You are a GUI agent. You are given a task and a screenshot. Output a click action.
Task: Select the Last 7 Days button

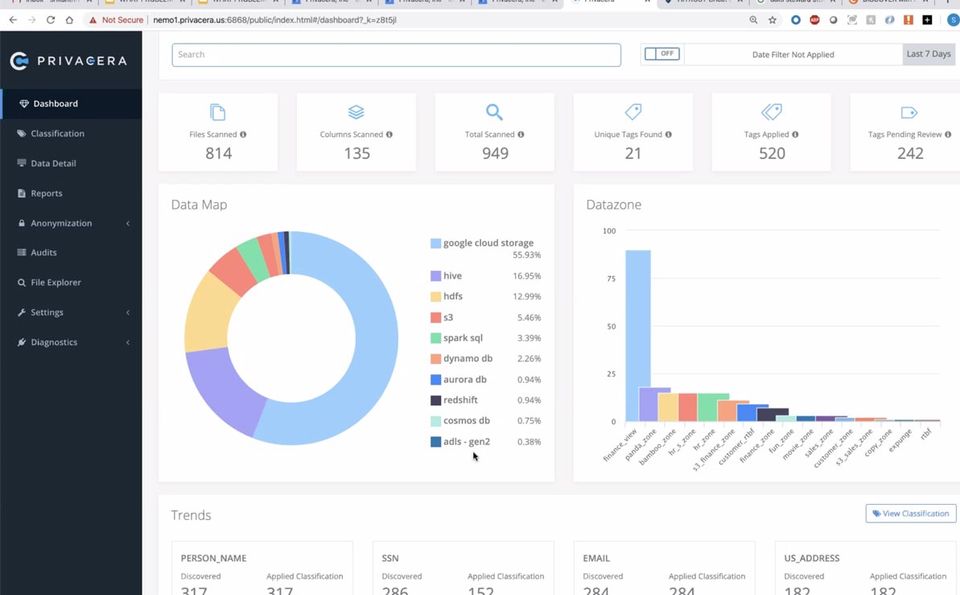(928, 54)
